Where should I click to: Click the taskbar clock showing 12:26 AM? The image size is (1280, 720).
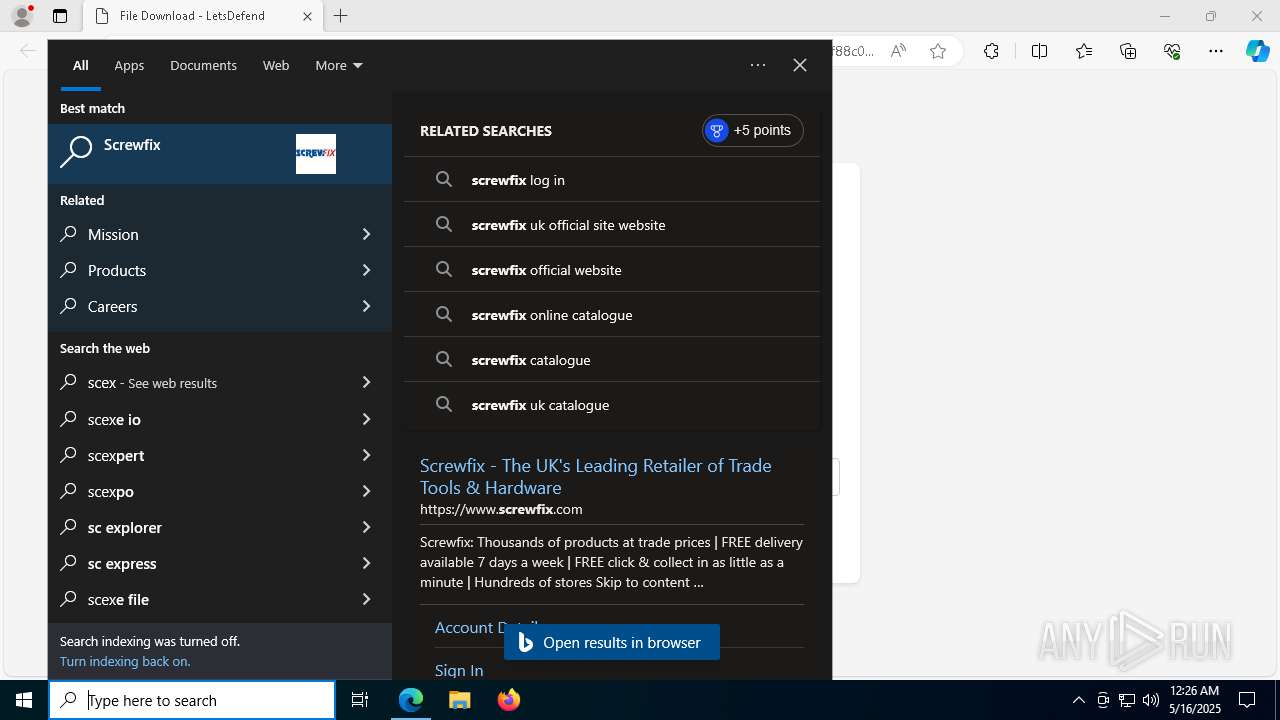(1194, 700)
